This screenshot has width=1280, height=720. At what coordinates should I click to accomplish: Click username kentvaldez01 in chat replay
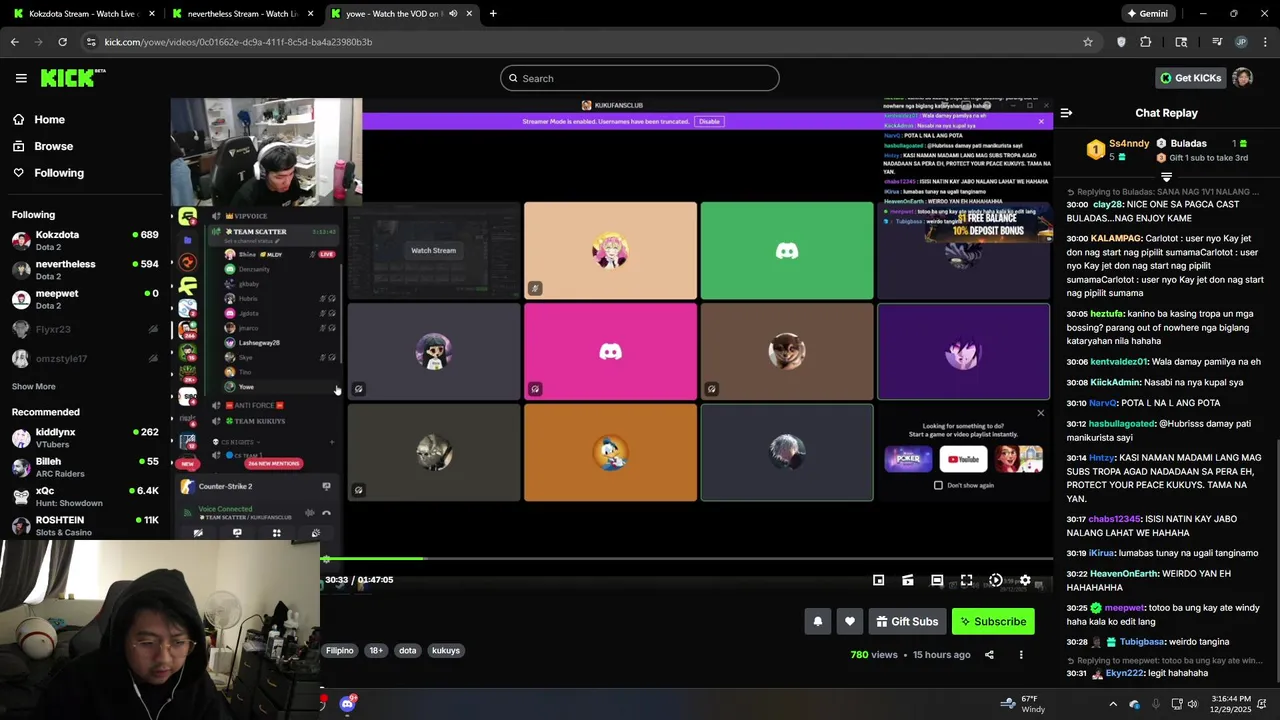(1120, 362)
